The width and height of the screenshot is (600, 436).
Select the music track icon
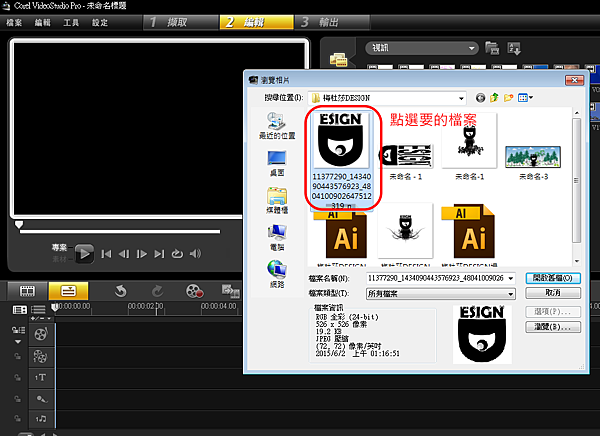coord(41,419)
